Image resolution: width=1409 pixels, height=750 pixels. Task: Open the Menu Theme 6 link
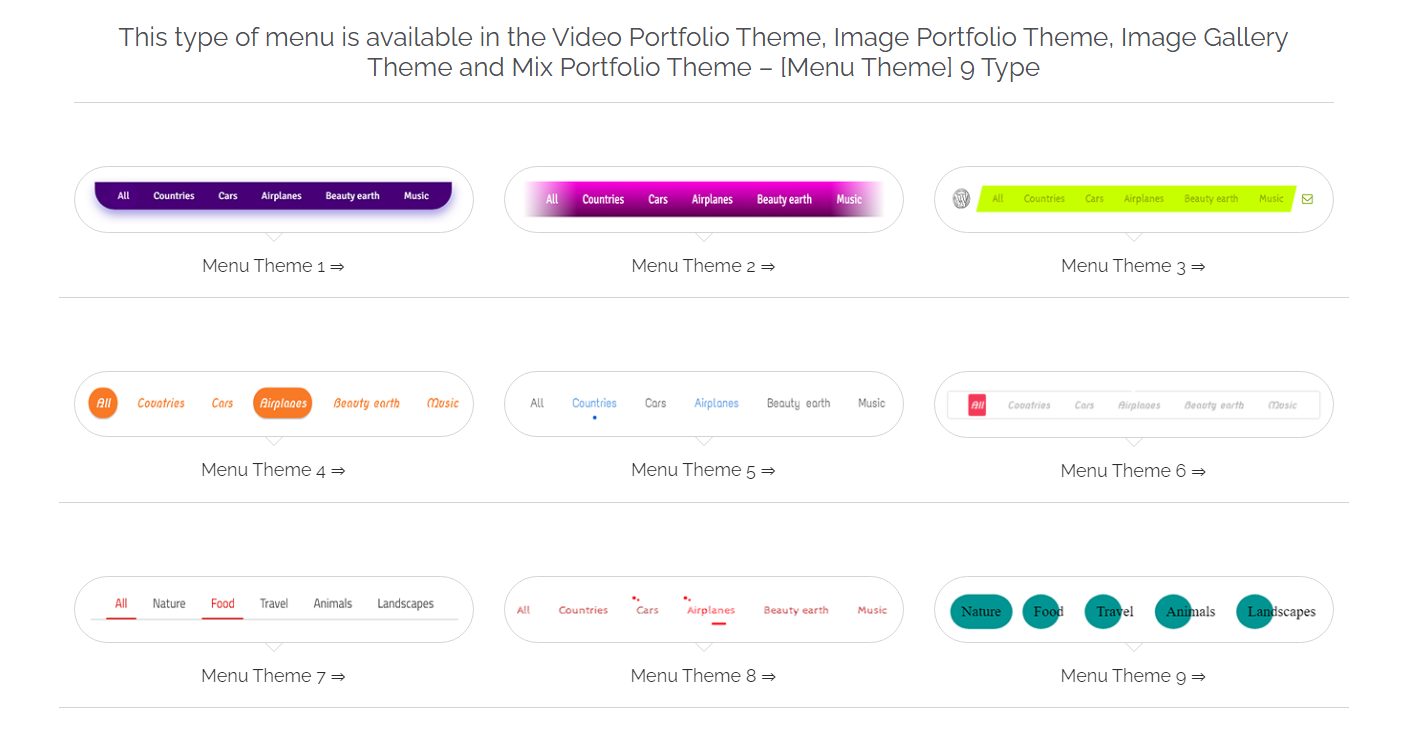tap(1133, 471)
